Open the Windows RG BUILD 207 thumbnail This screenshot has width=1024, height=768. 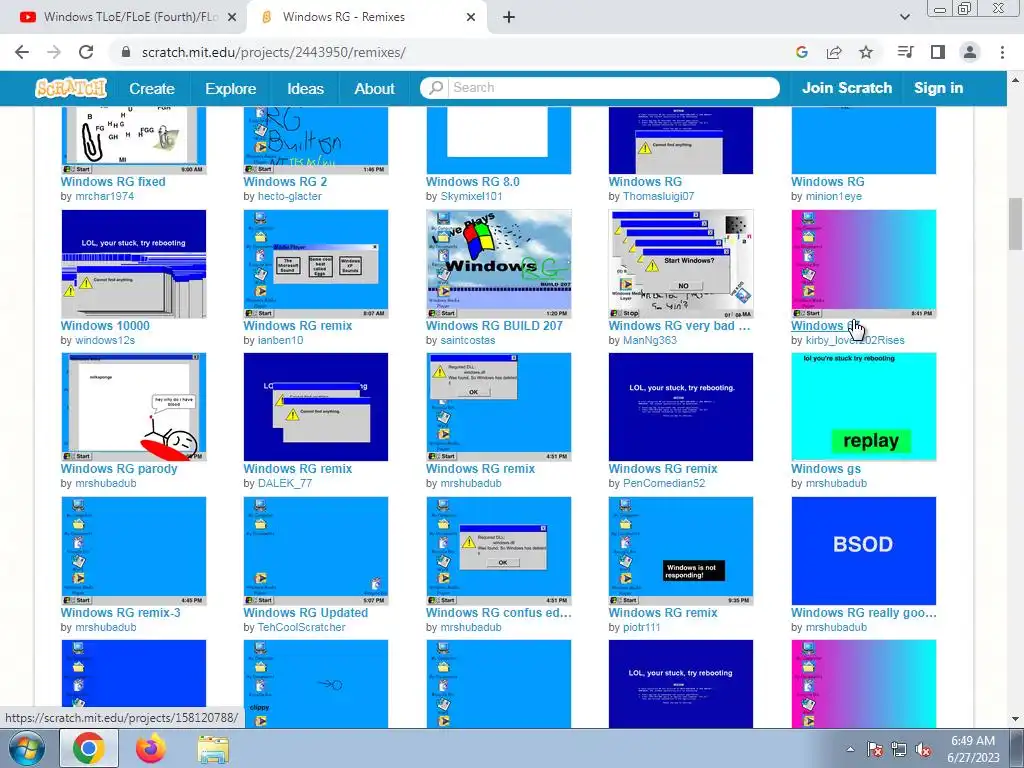498,264
